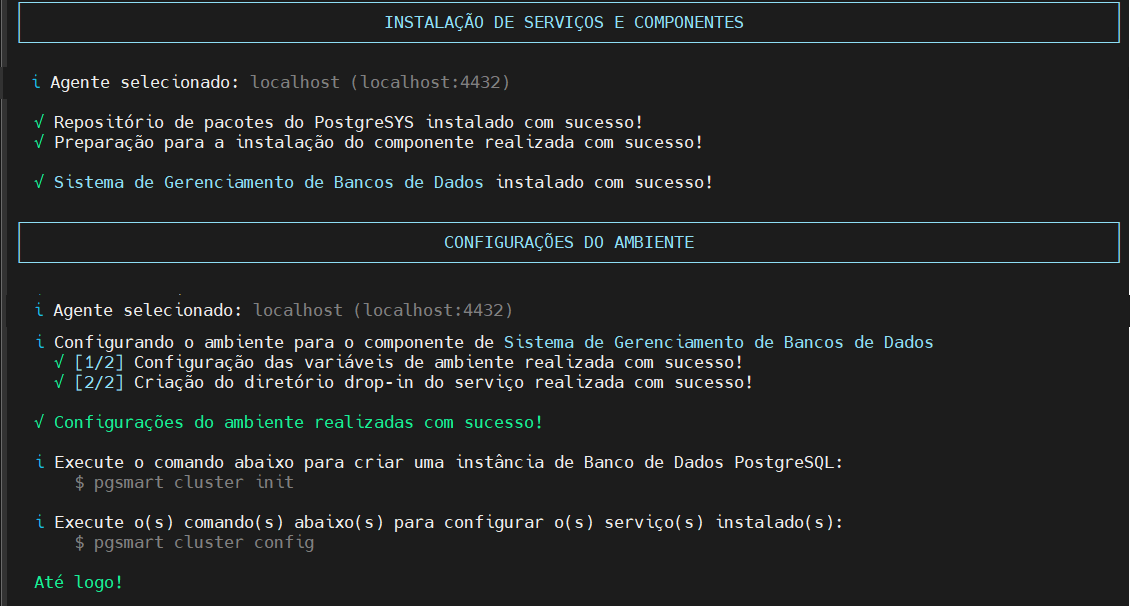Click the info icon beside 'Execute o(s) comando(s)'

click(39, 522)
